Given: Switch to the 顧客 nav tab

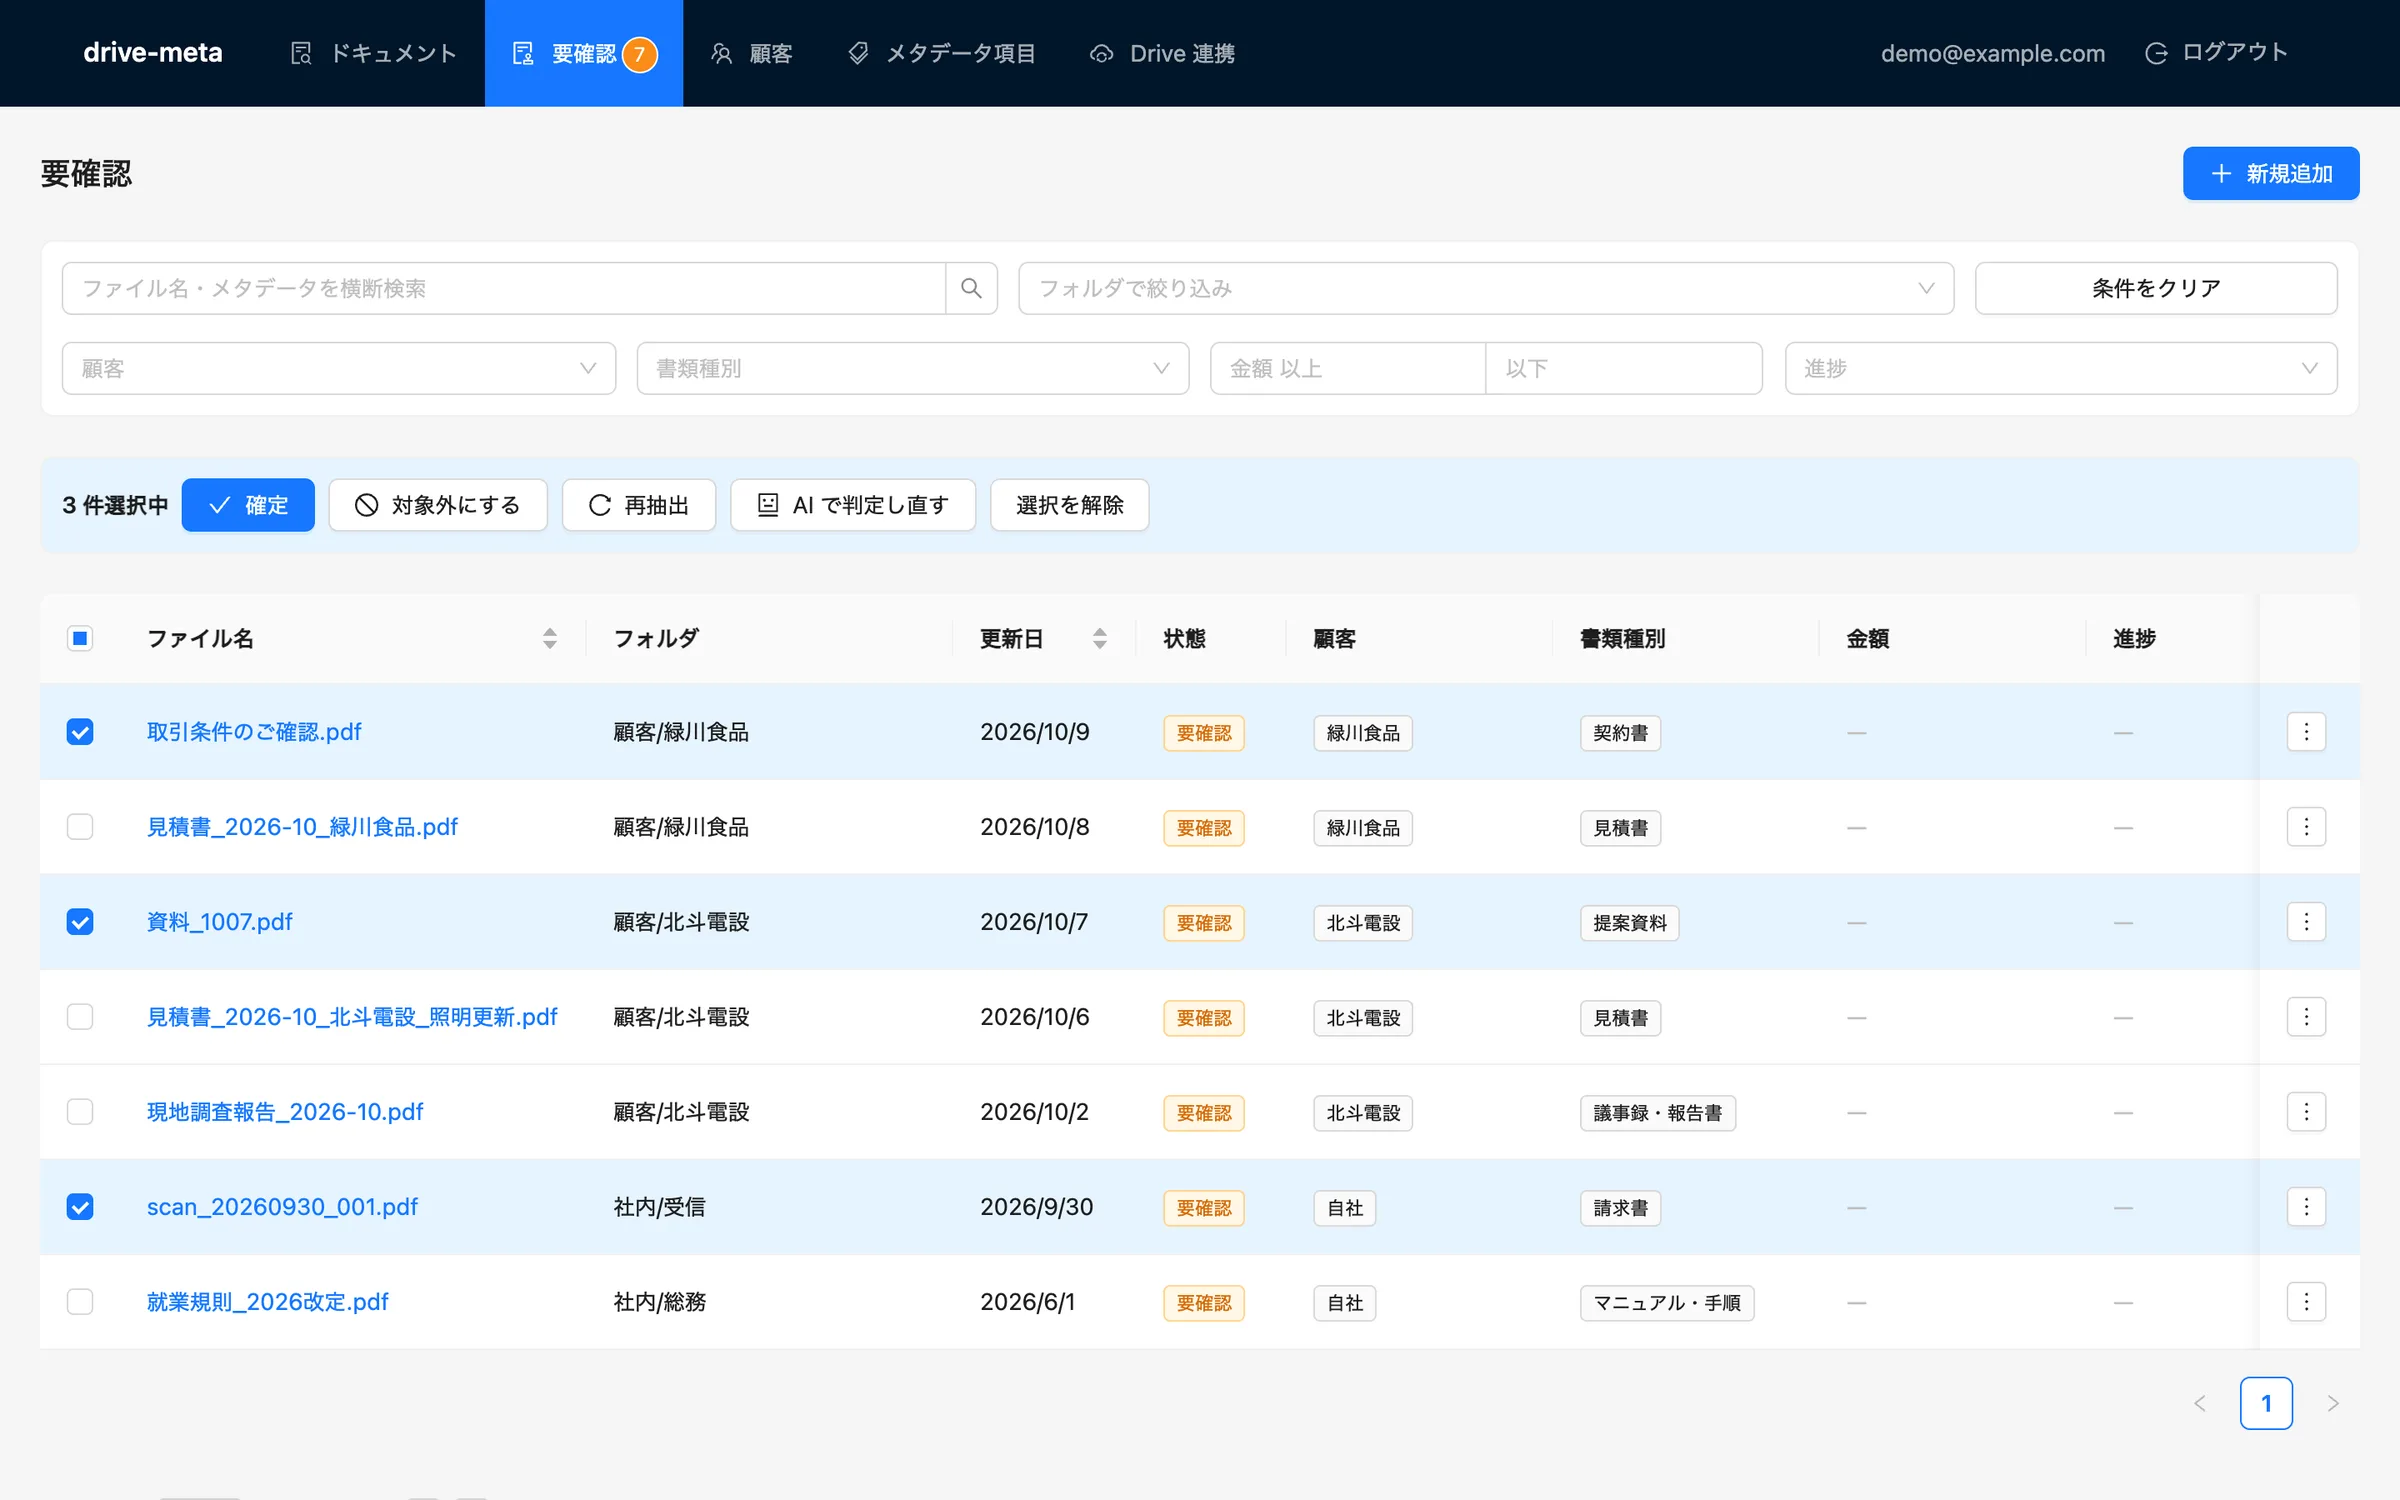Looking at the screenshot, I should point(751,53).
